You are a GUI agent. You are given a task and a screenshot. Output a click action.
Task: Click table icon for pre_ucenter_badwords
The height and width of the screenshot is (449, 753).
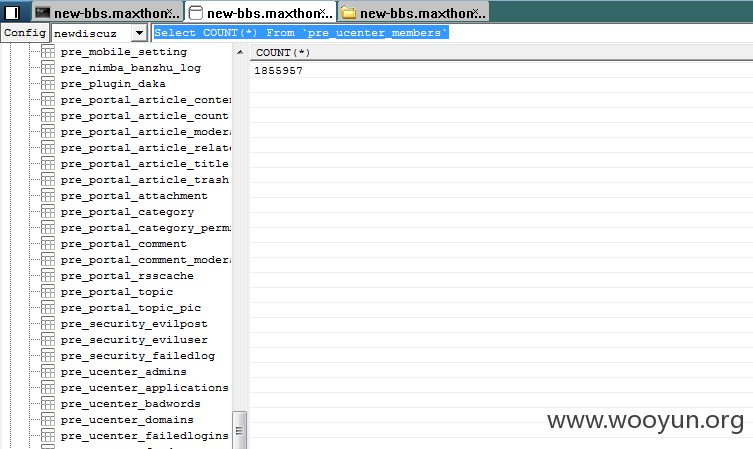(48, 404)
